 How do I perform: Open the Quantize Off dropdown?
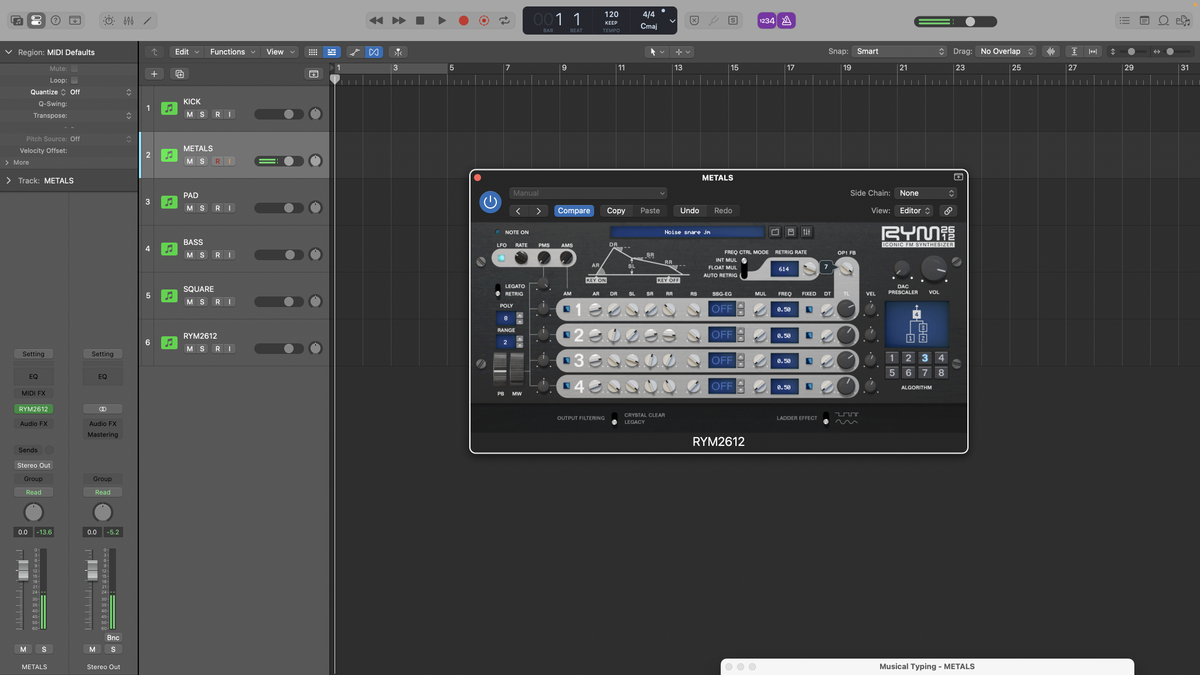coord(100,92)
